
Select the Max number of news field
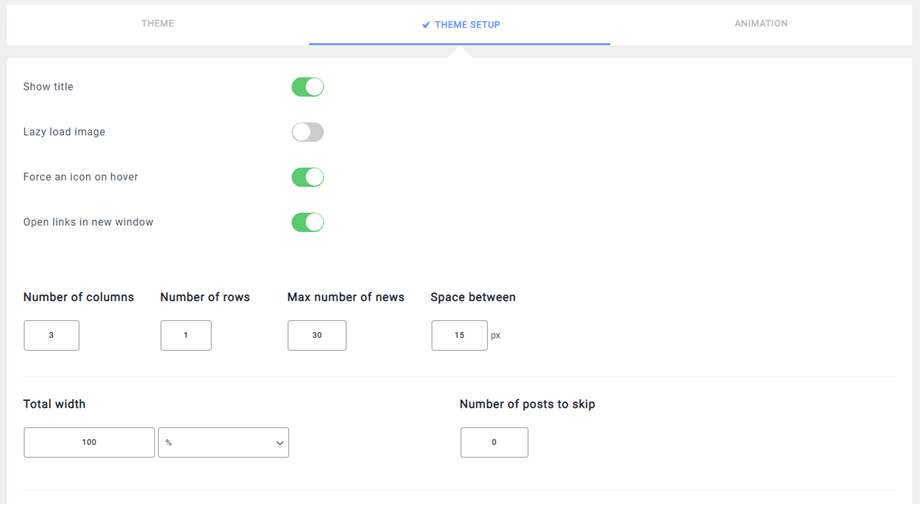(317, 336)
